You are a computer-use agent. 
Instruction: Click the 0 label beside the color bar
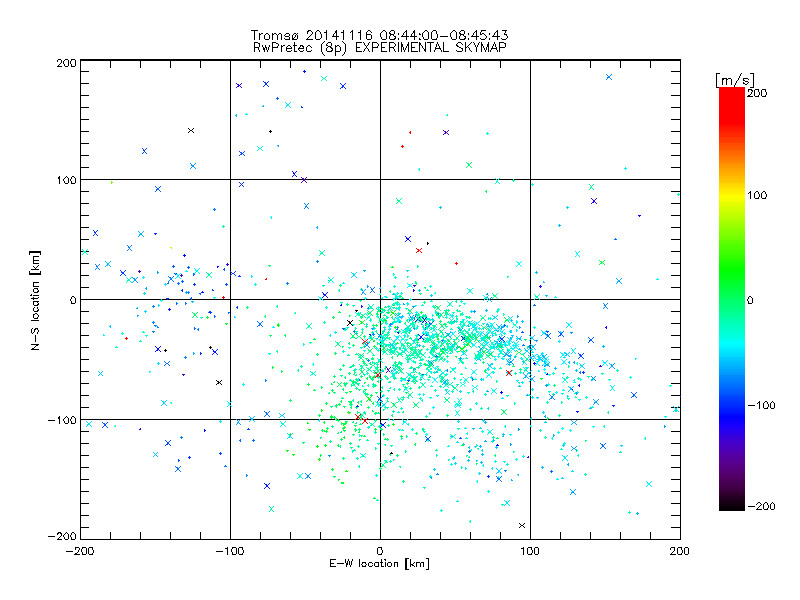[x=750, y=300]
